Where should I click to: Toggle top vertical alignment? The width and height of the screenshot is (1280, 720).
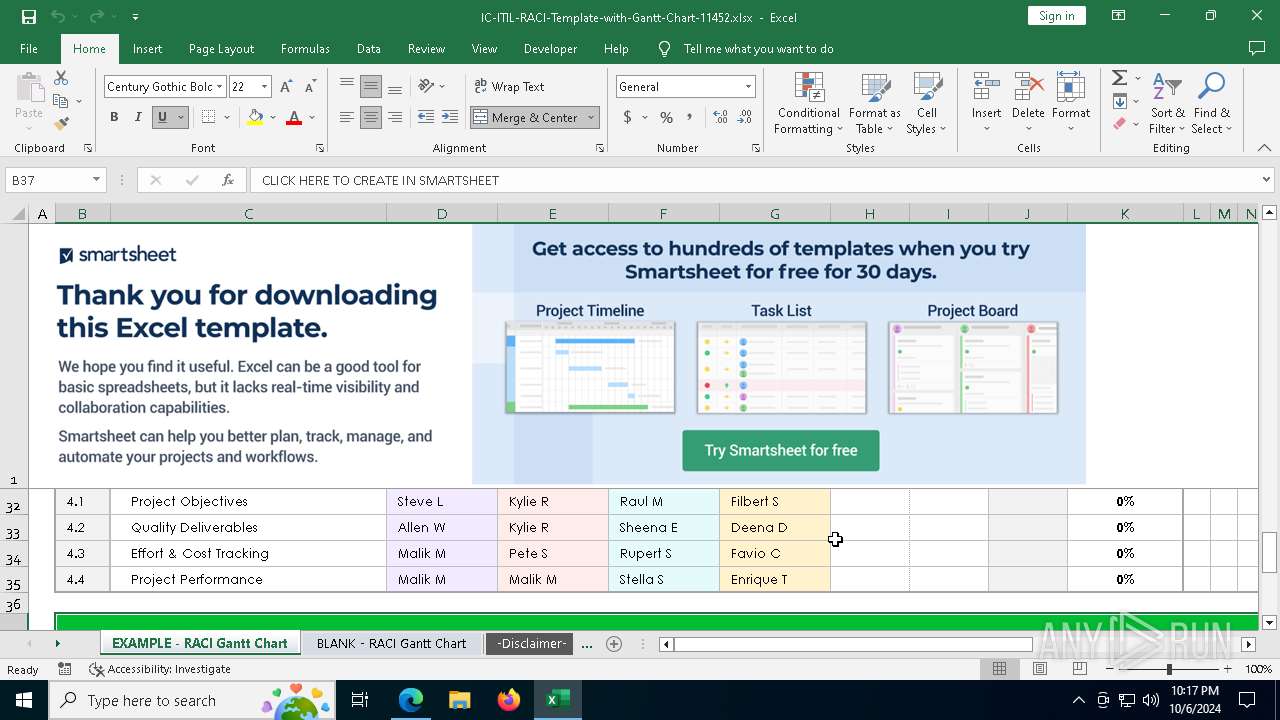click(x=346, y=87)
